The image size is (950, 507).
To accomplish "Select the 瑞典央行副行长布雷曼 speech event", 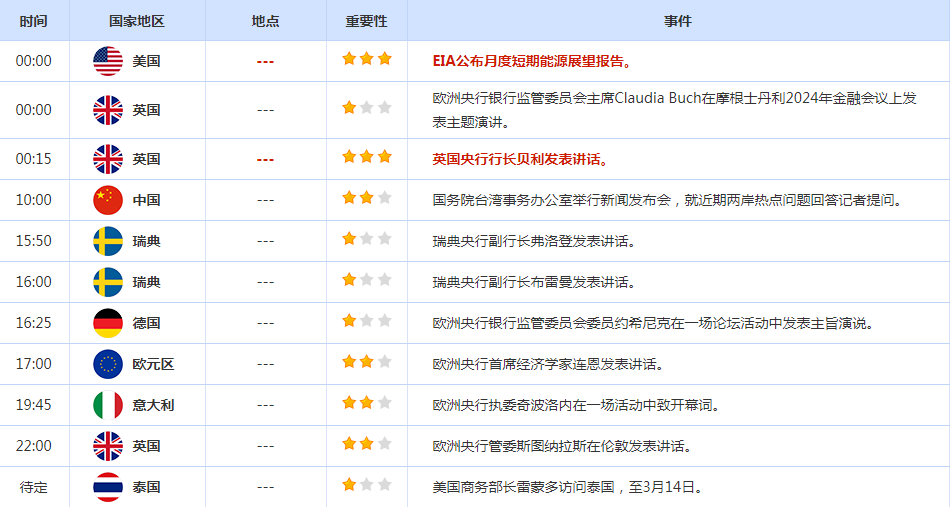I will click(x=534, y=282).
